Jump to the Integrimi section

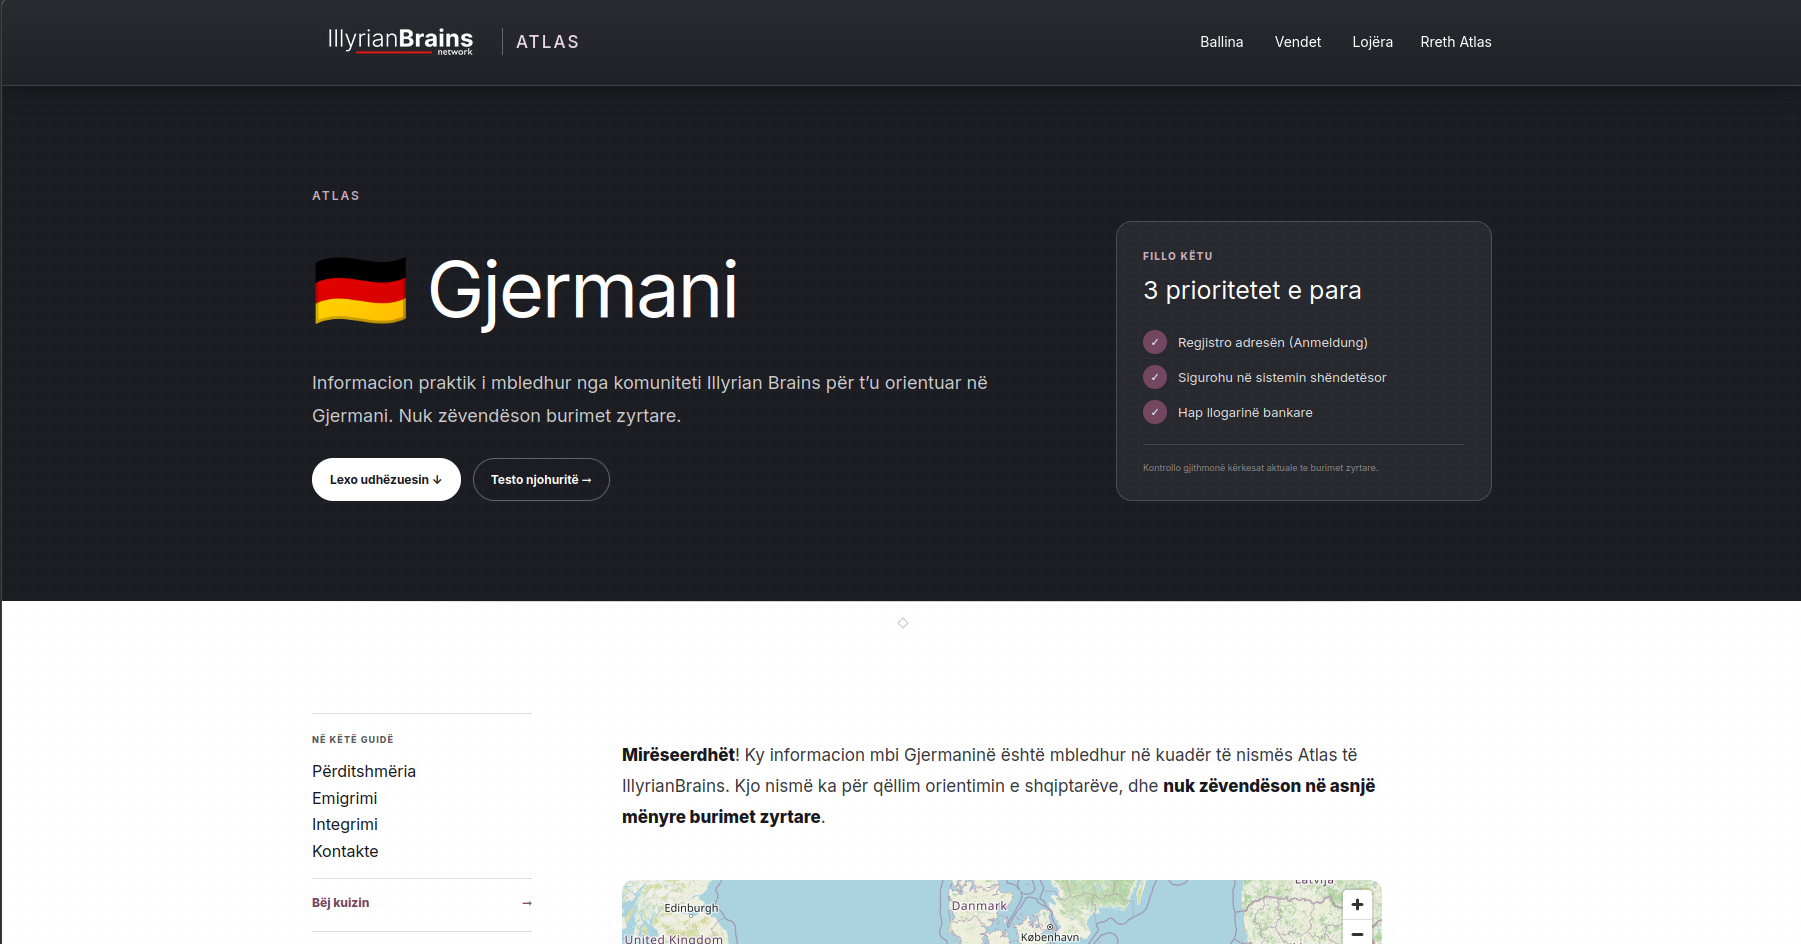[x=345, y=824]
